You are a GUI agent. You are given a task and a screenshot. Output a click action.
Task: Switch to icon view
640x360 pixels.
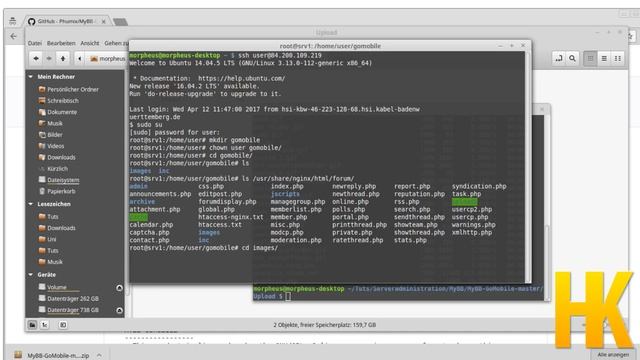[x=590, y=59]
